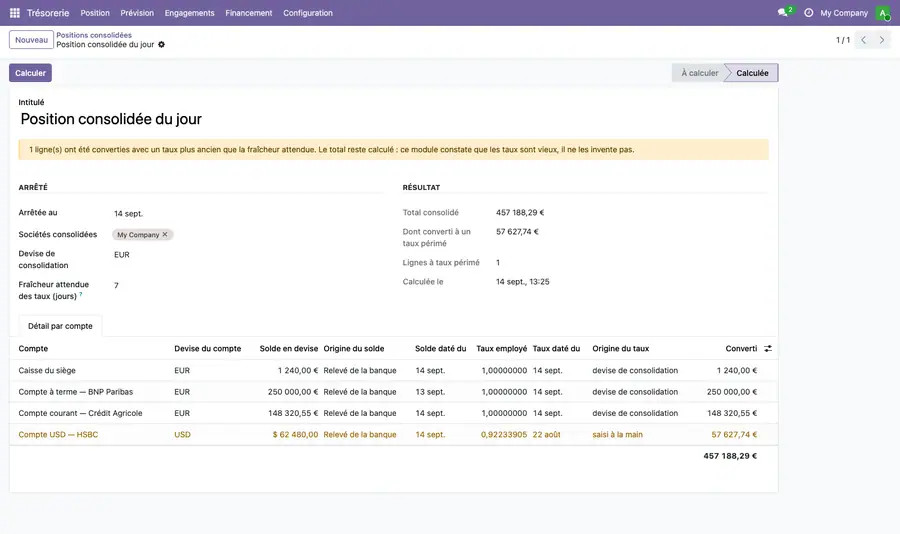Open the activities clock icon
Image resolution: width=900 pixels, height=534 pixels.
808,13
